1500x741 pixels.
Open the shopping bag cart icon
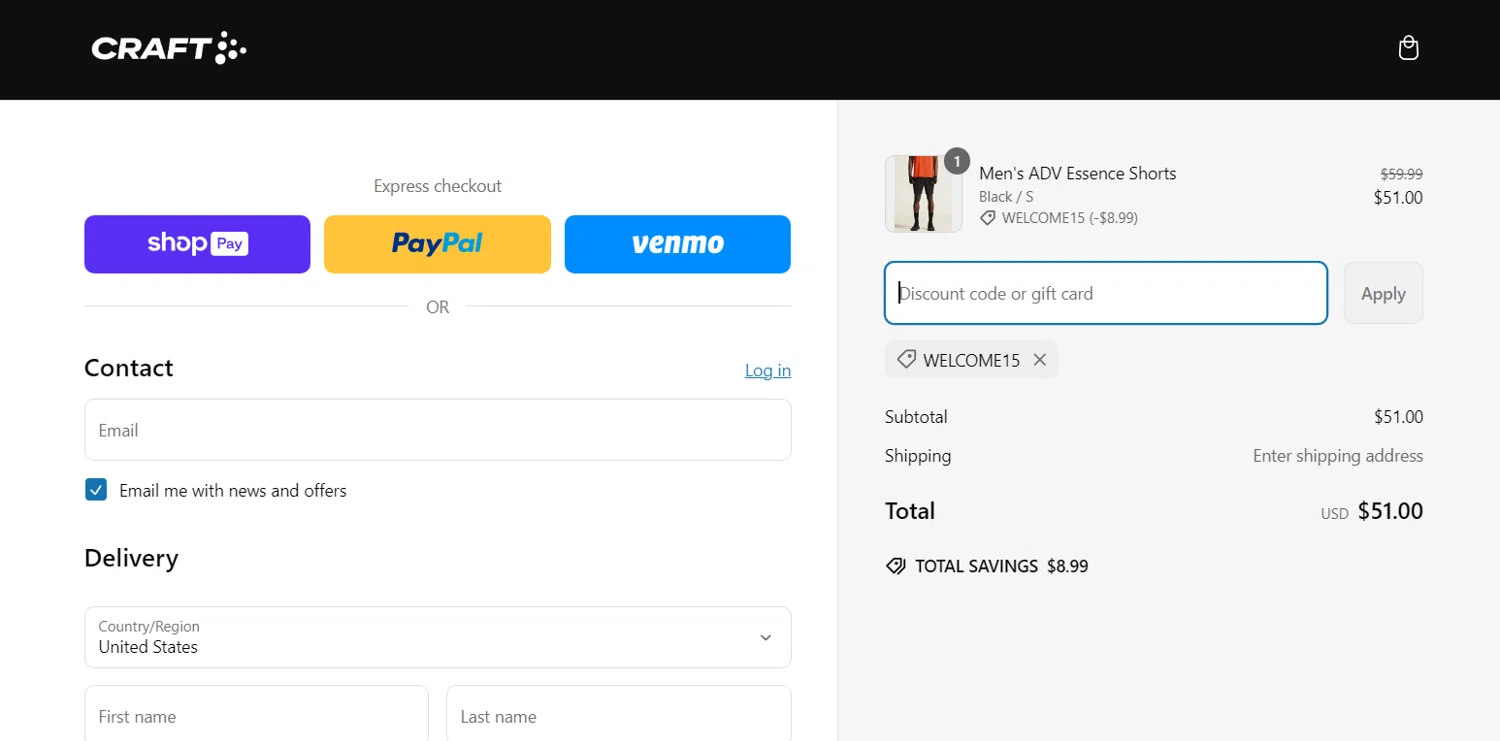[x=1408, y=48]
